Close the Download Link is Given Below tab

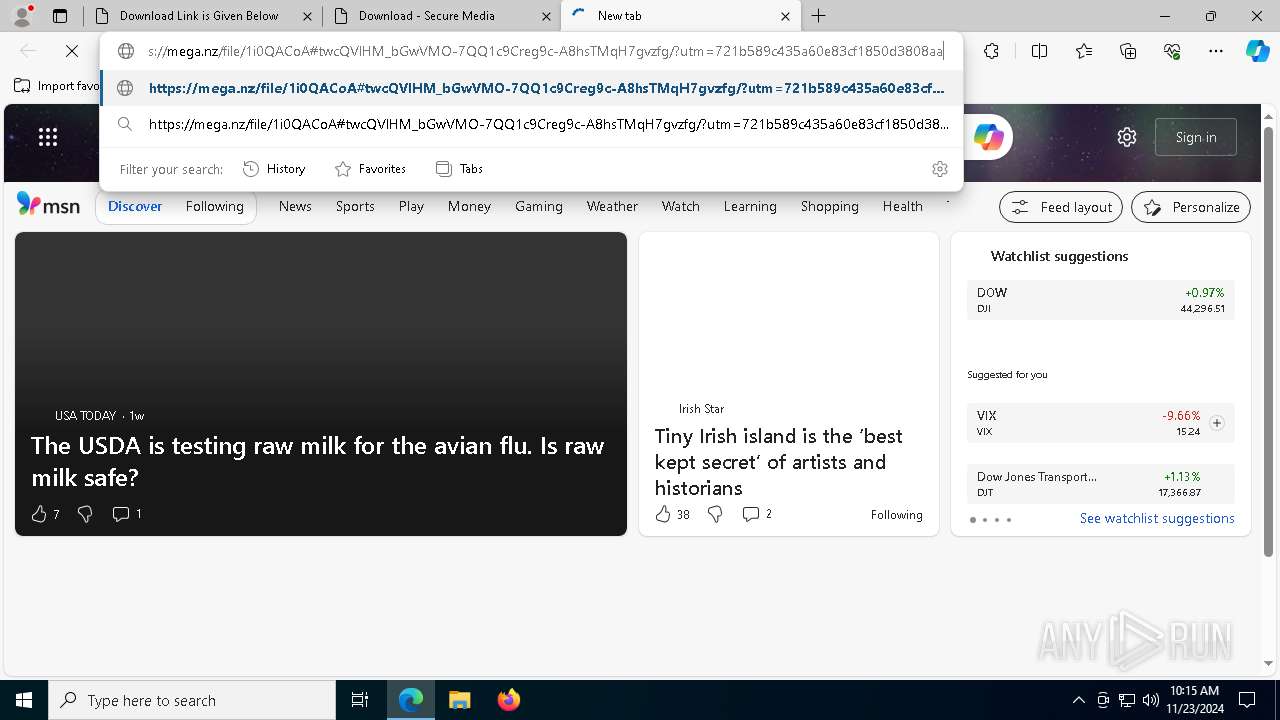(307, 16)
